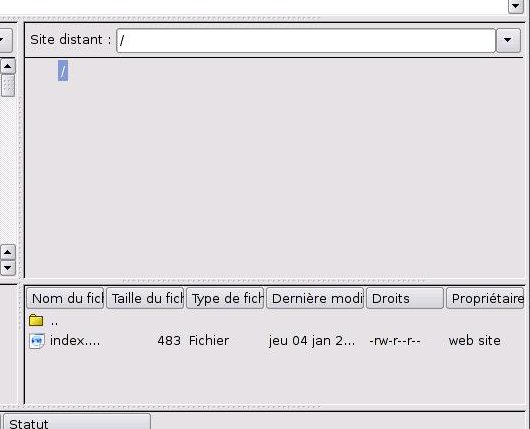
Task: Click the "-rw-r--r--" permissions cell
Action: (395, 341)
